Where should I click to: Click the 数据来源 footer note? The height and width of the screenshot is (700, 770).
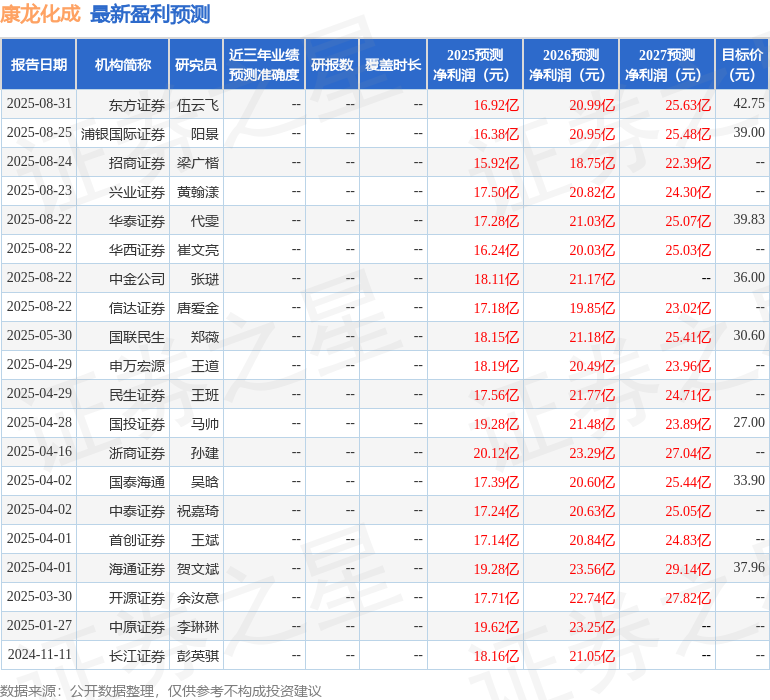[161, 691]
